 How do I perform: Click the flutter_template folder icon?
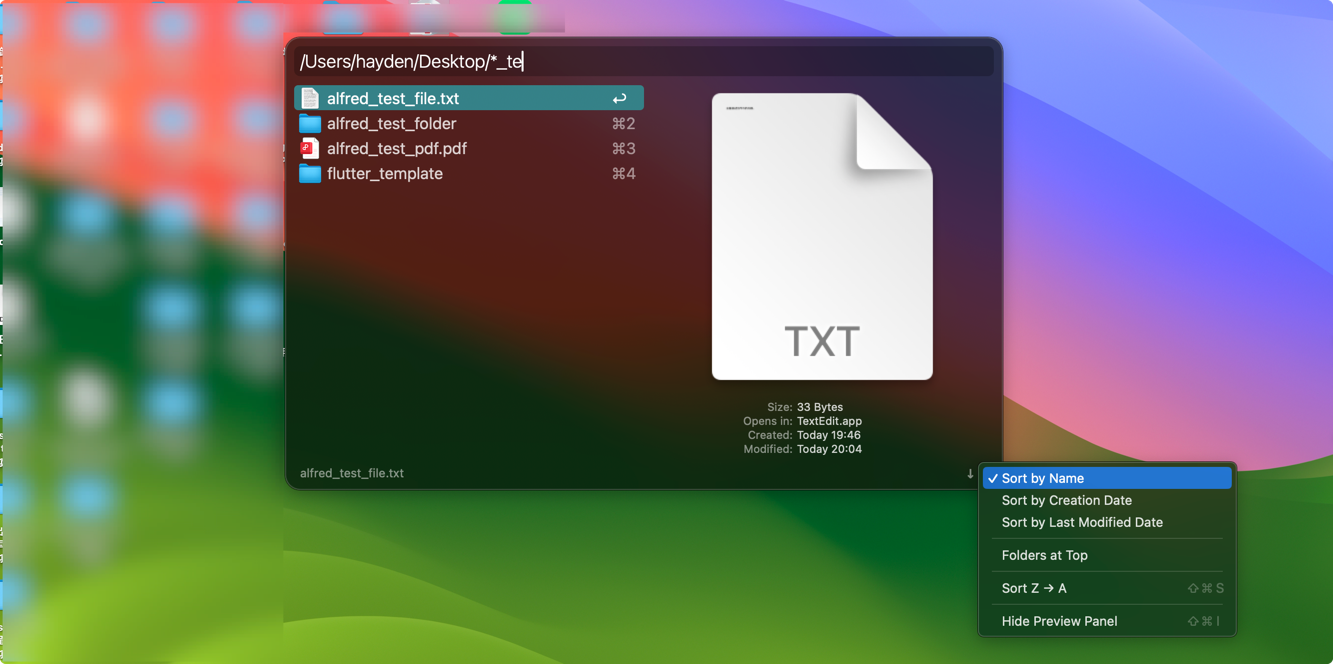tap(310, 174)
